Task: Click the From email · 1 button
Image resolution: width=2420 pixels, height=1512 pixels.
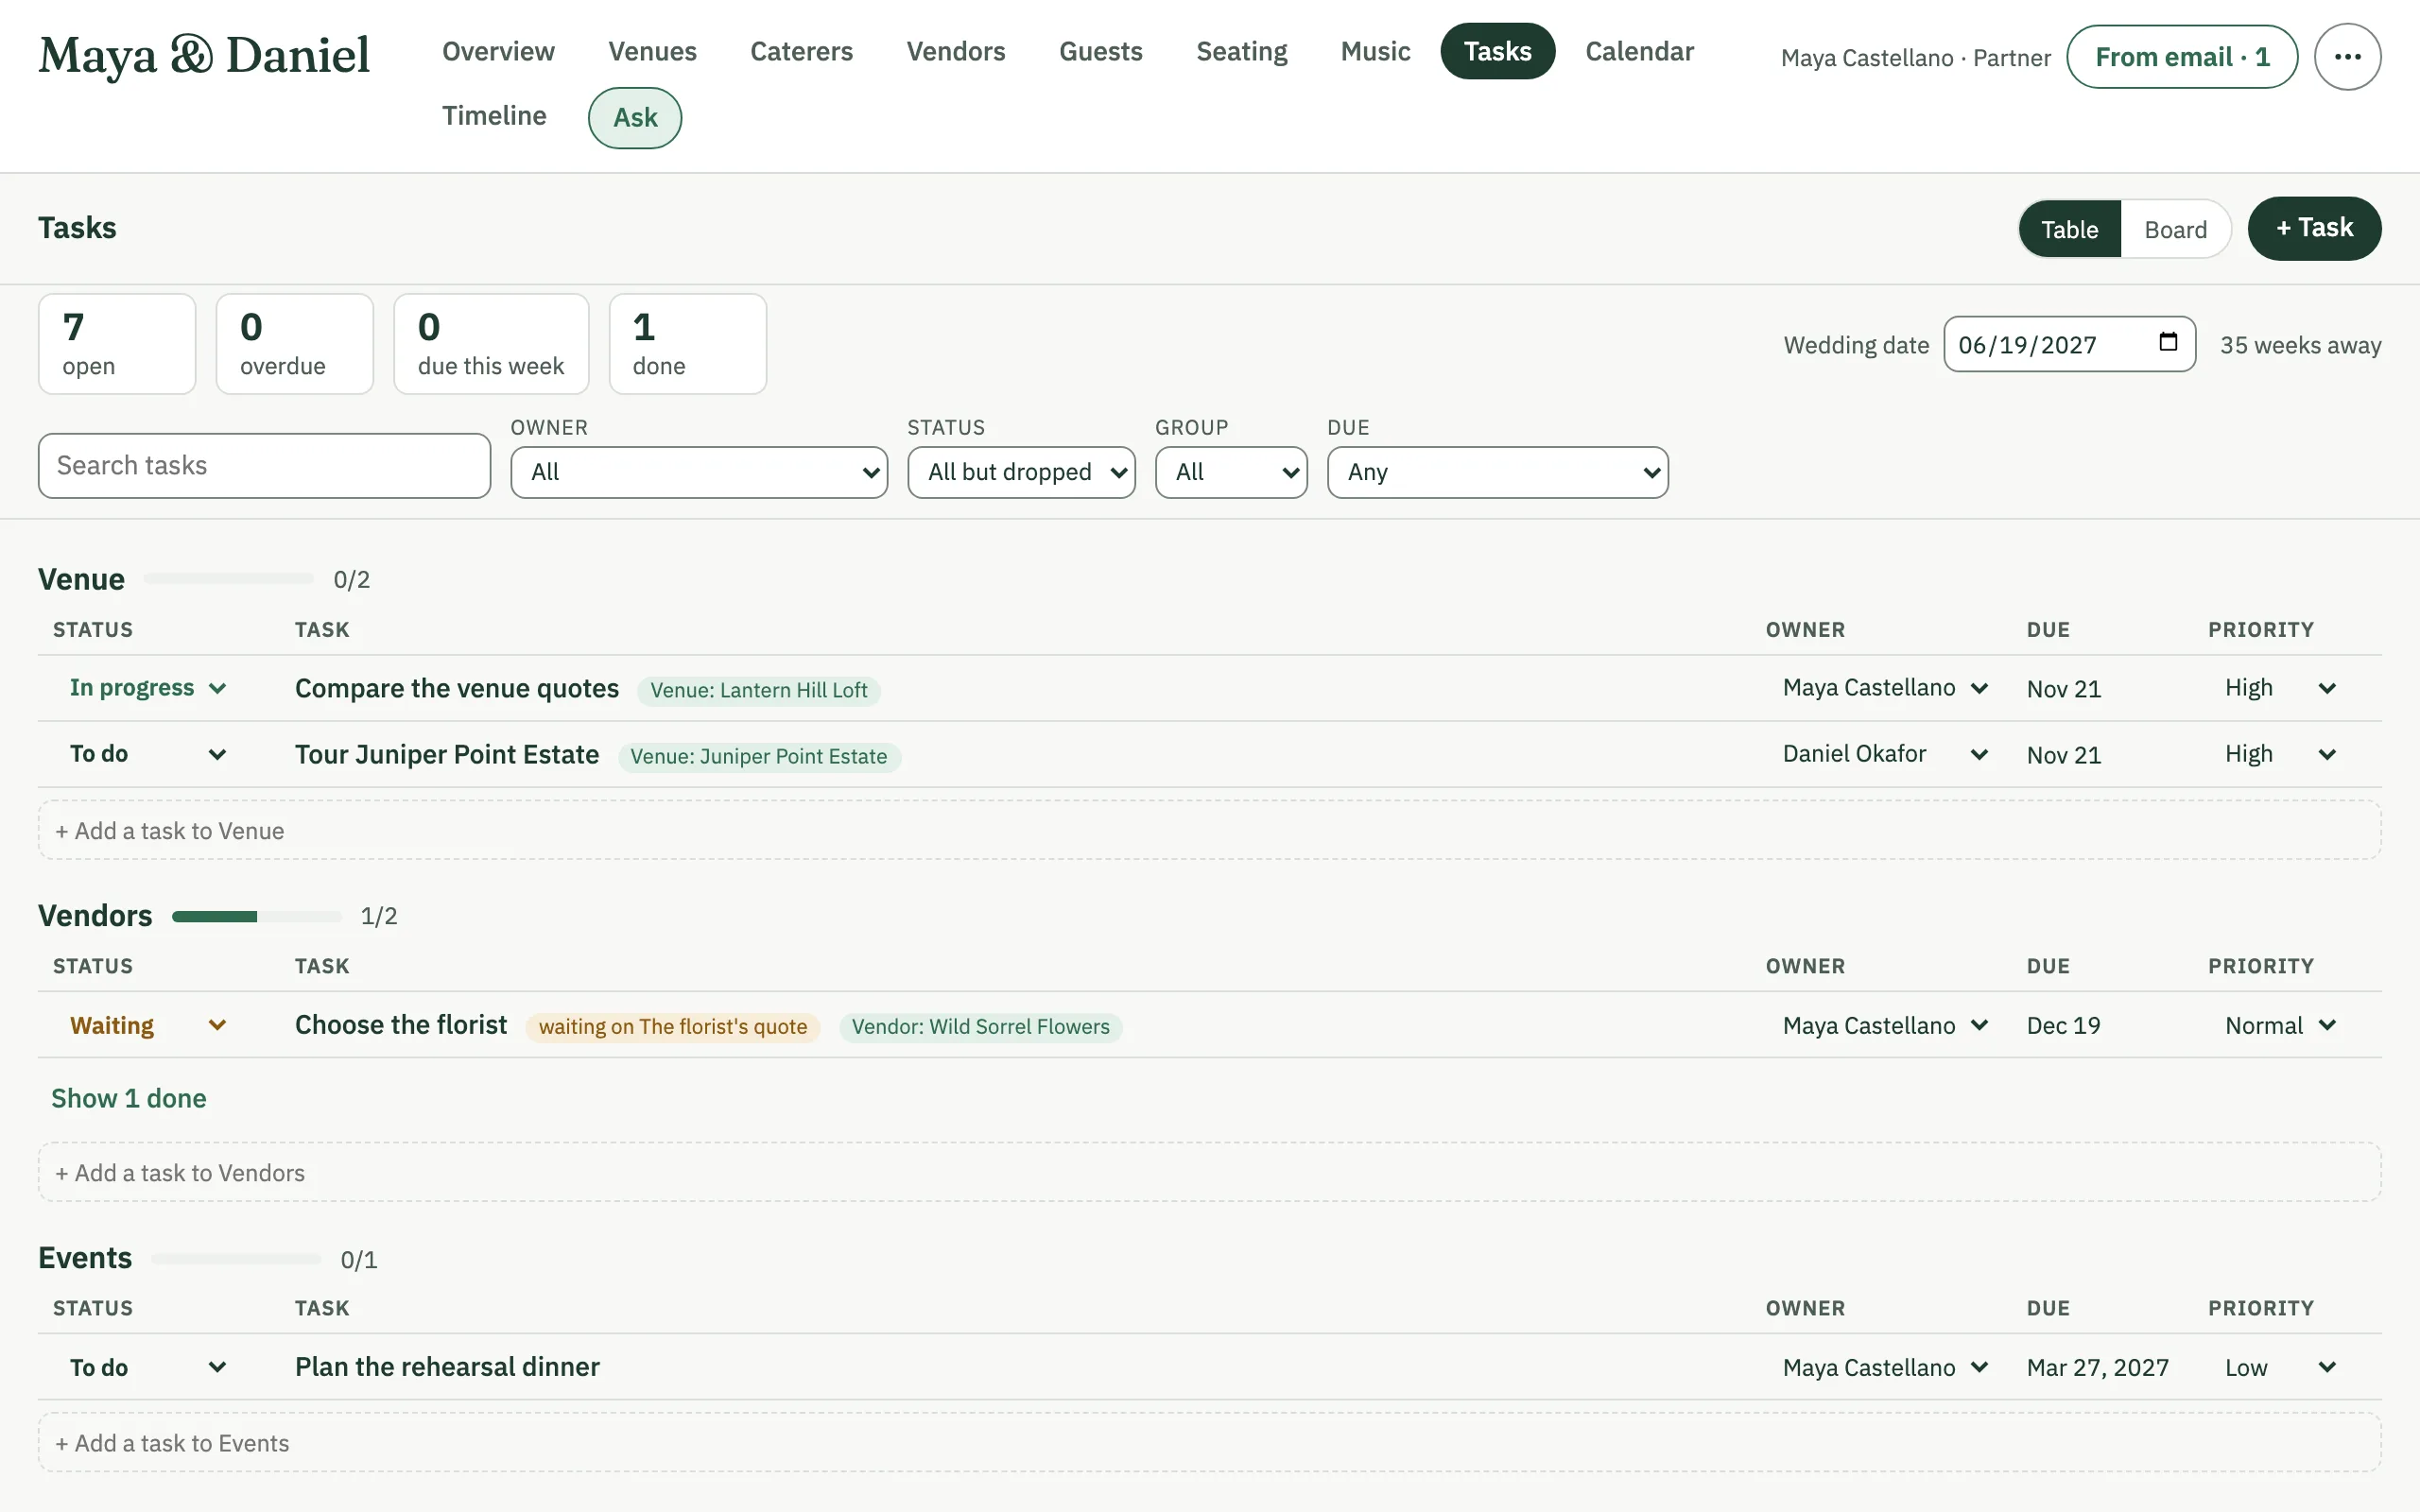Action: pos(2182,57)
